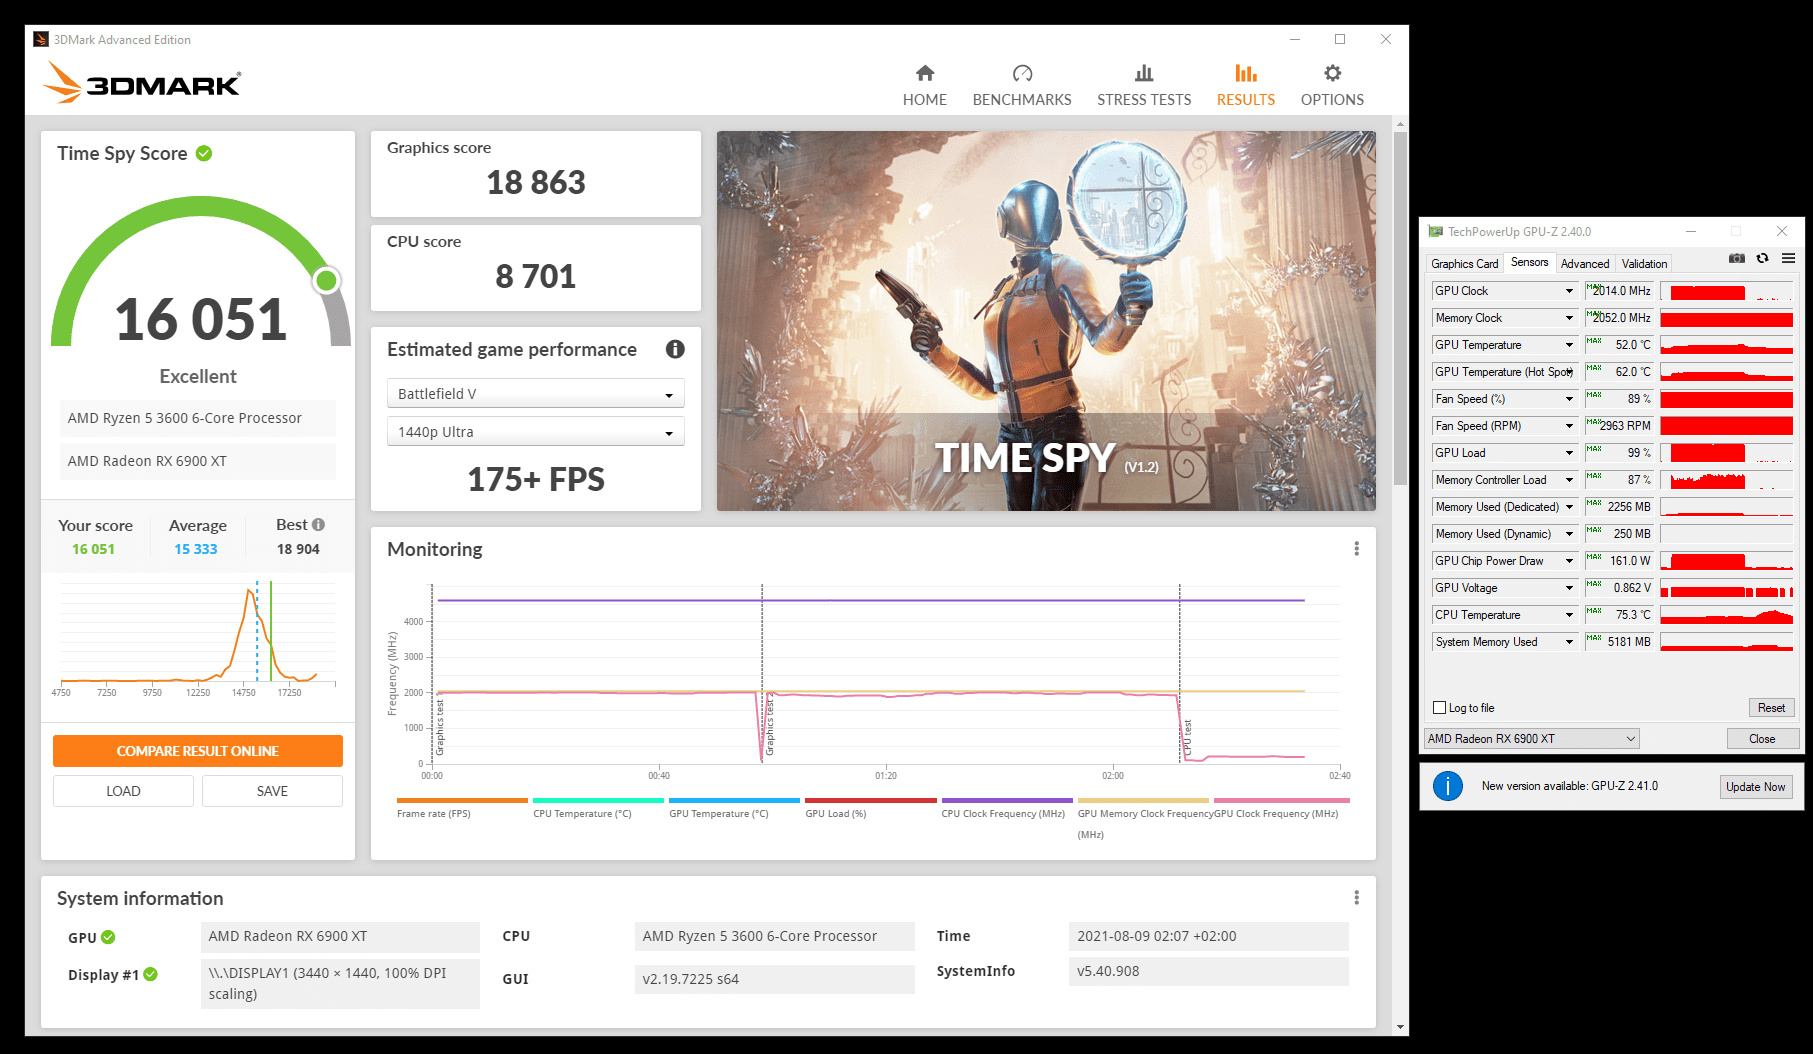Viewport: 1813px width, 1054px height.
Task: Select the Sensors tab in GPU-Z
Action: (x=1529, y=262)
